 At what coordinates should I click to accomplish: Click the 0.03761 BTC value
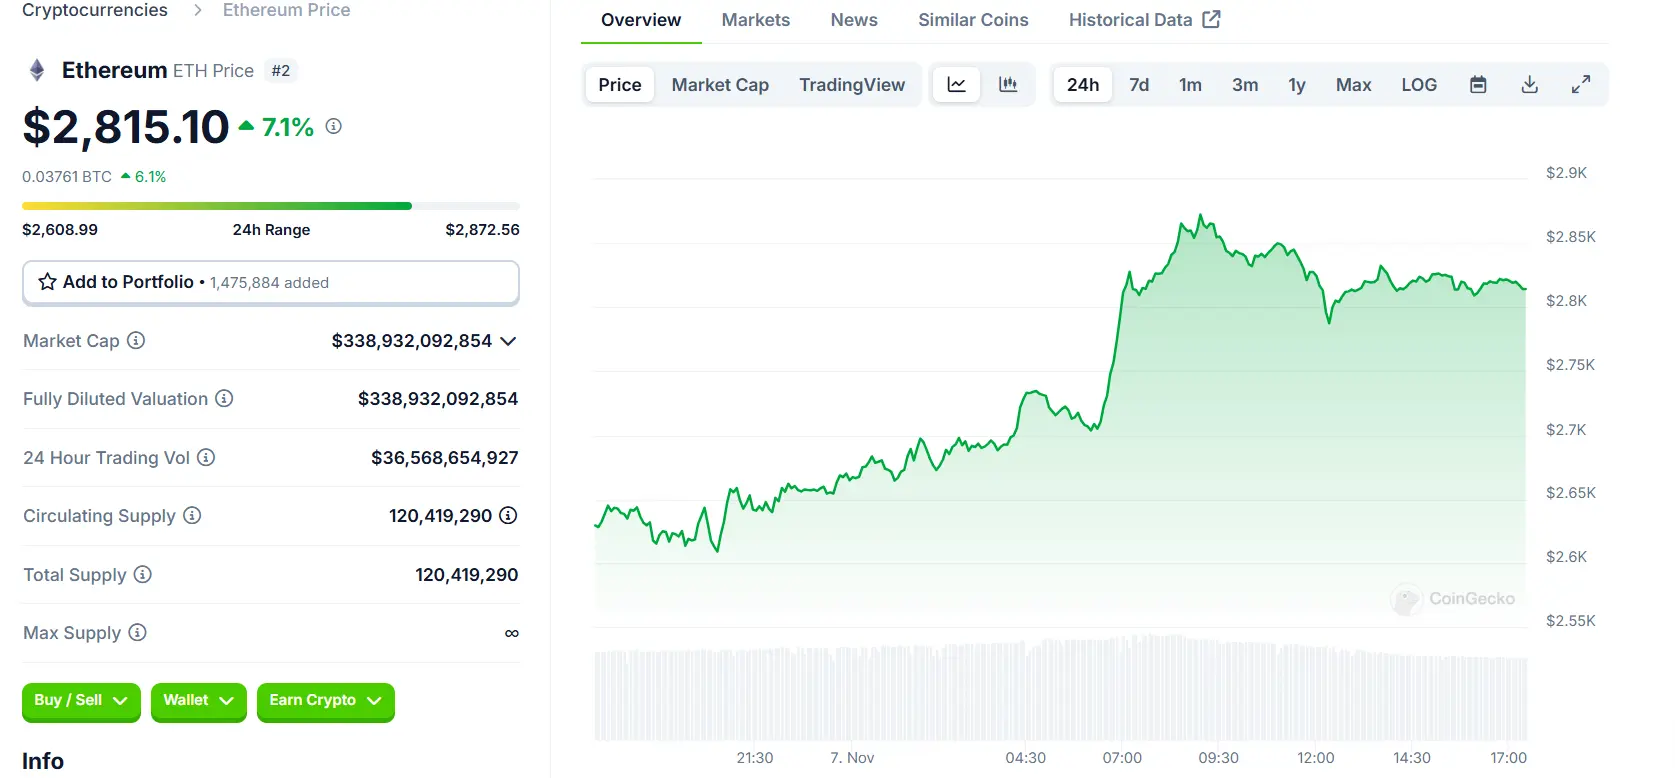coord(67,177)
